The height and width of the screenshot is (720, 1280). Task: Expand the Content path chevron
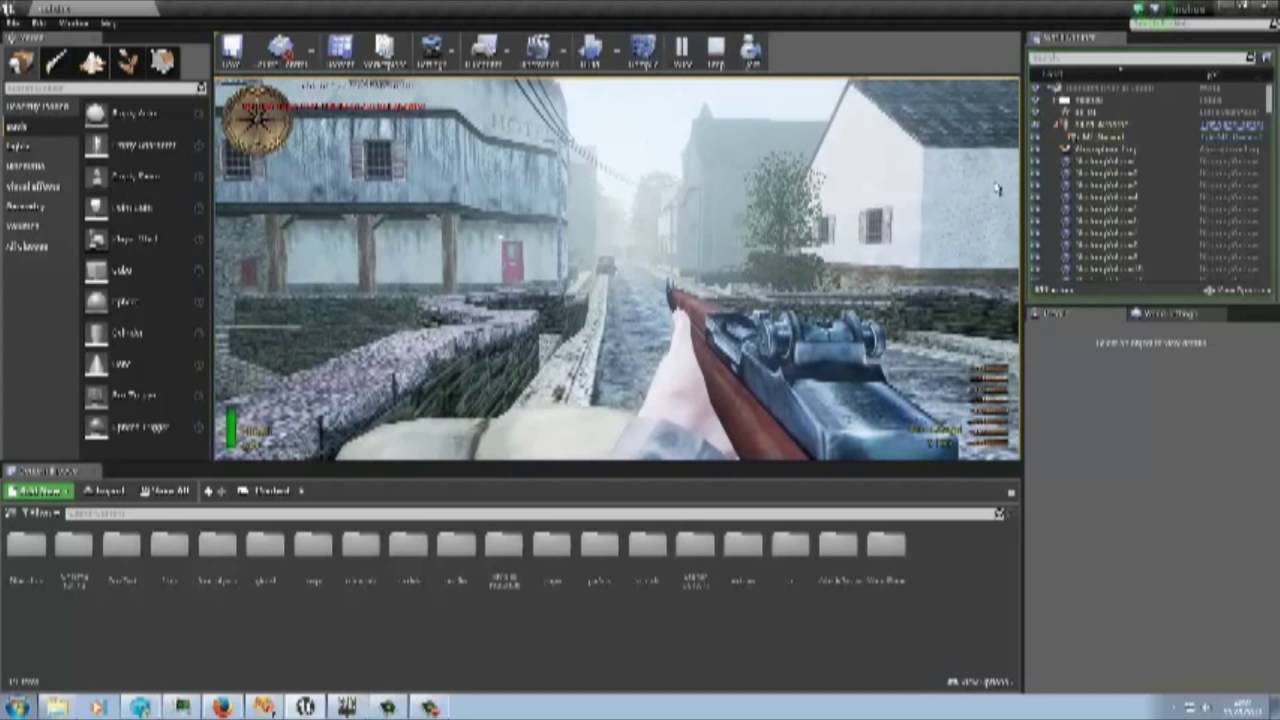pos(301,491)
